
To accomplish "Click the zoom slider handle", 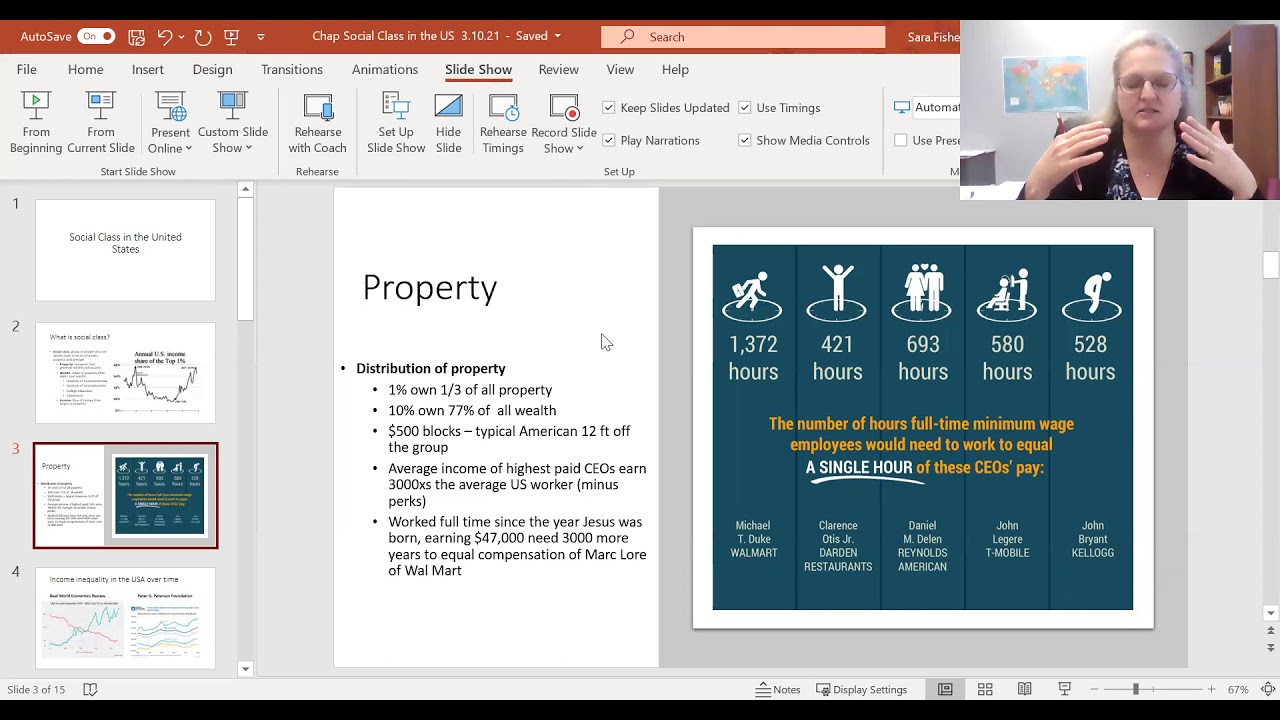I will (x=1135, y=689).
